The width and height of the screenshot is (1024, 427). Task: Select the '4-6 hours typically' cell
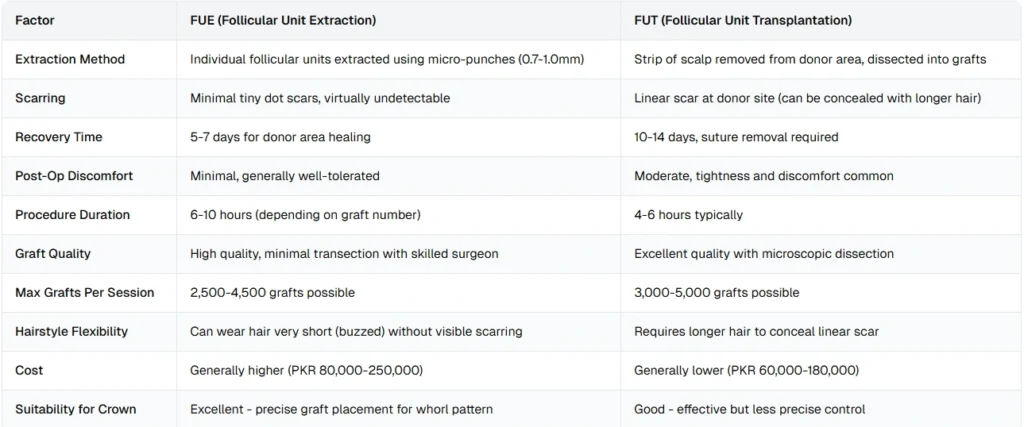point(688,215)
